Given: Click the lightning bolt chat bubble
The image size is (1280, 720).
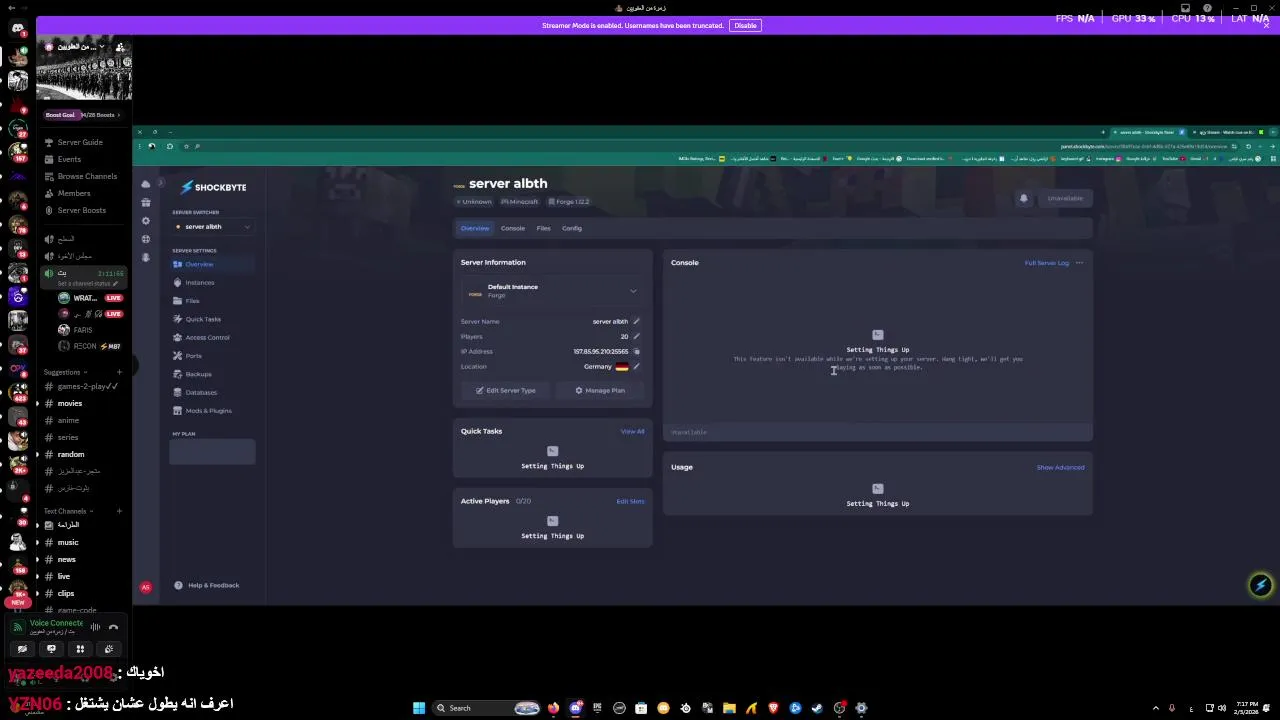Looking at the screenshot, I should tap(1260, 585).
